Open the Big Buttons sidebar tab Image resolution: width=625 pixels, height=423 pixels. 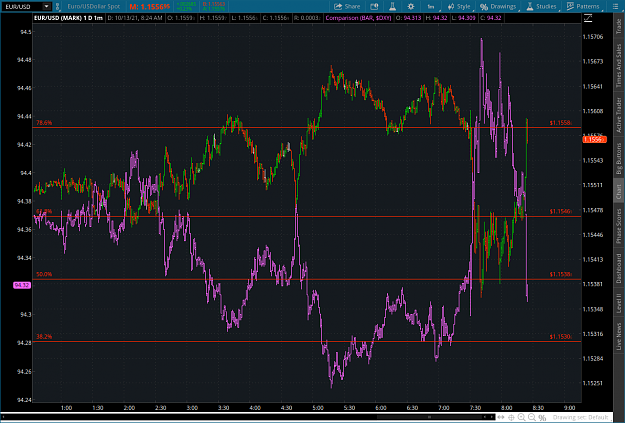click(619, 158)
